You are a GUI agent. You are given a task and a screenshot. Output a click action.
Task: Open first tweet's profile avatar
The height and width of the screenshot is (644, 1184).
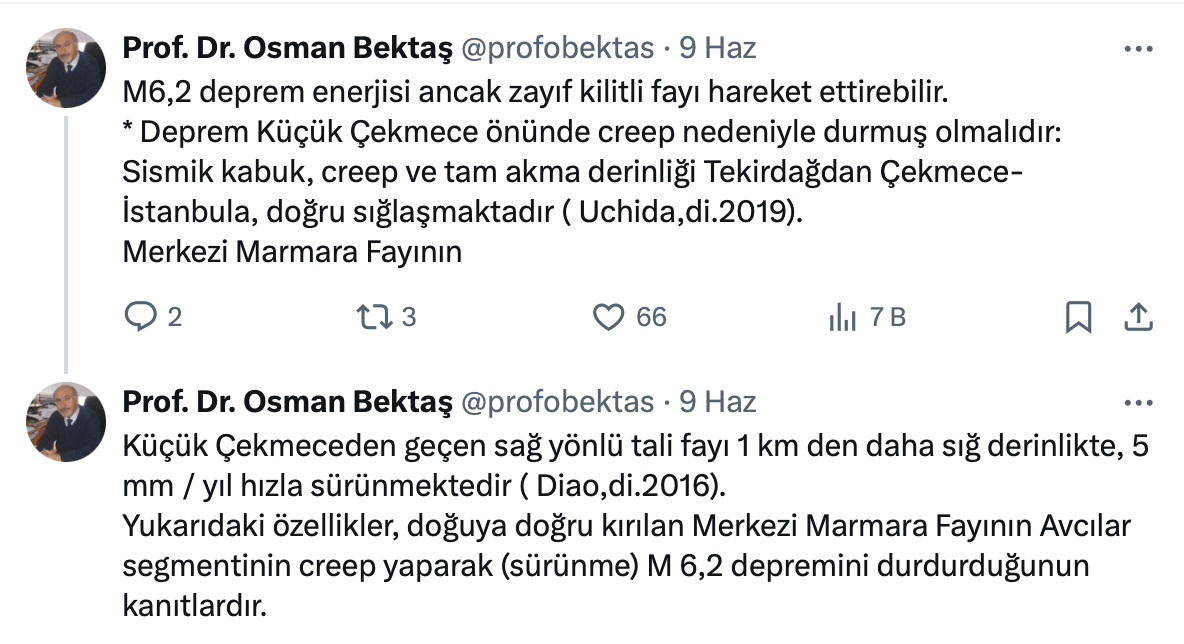66,68
